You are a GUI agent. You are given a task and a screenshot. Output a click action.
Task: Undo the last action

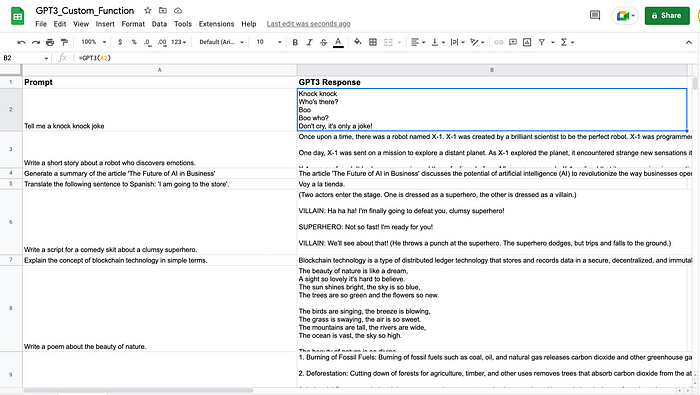21,42
